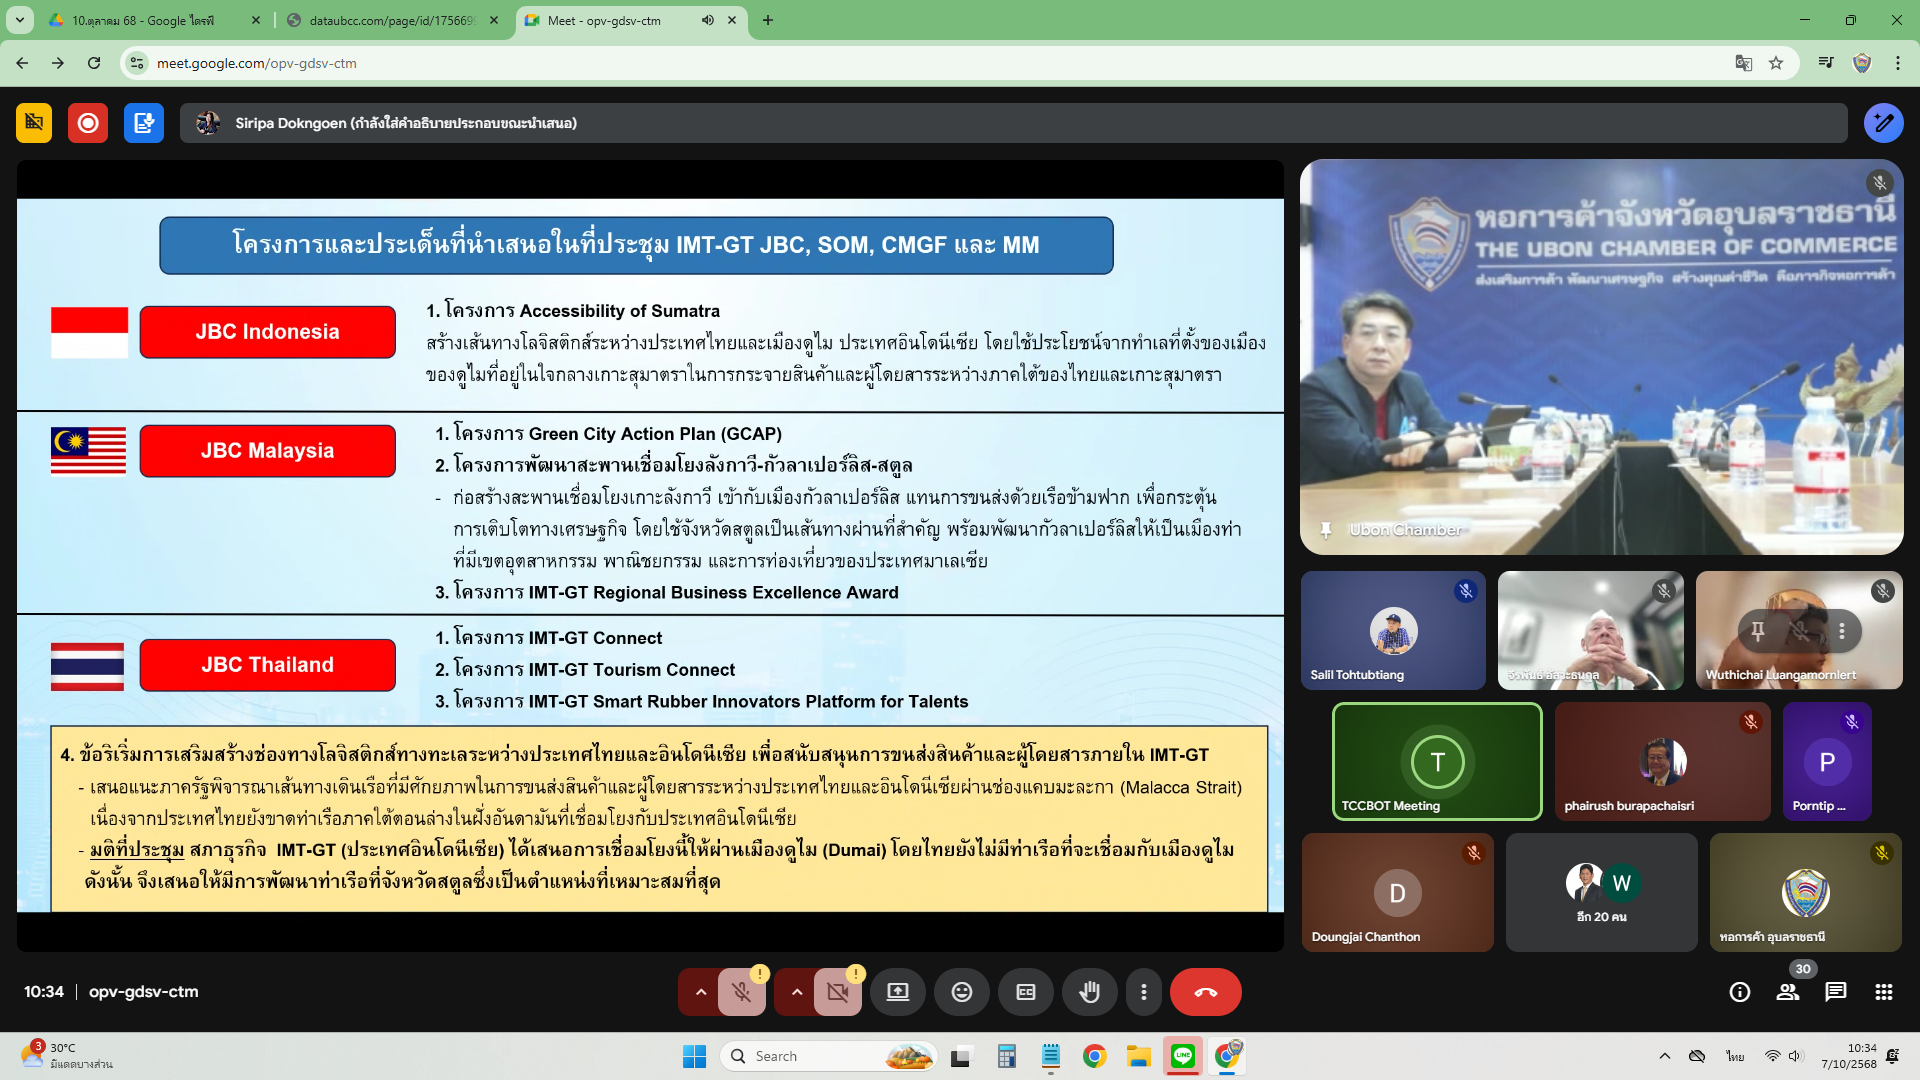The image size is (1920, 1080).
Task: Open the people list icon
Action: (x=1788, y=992)
